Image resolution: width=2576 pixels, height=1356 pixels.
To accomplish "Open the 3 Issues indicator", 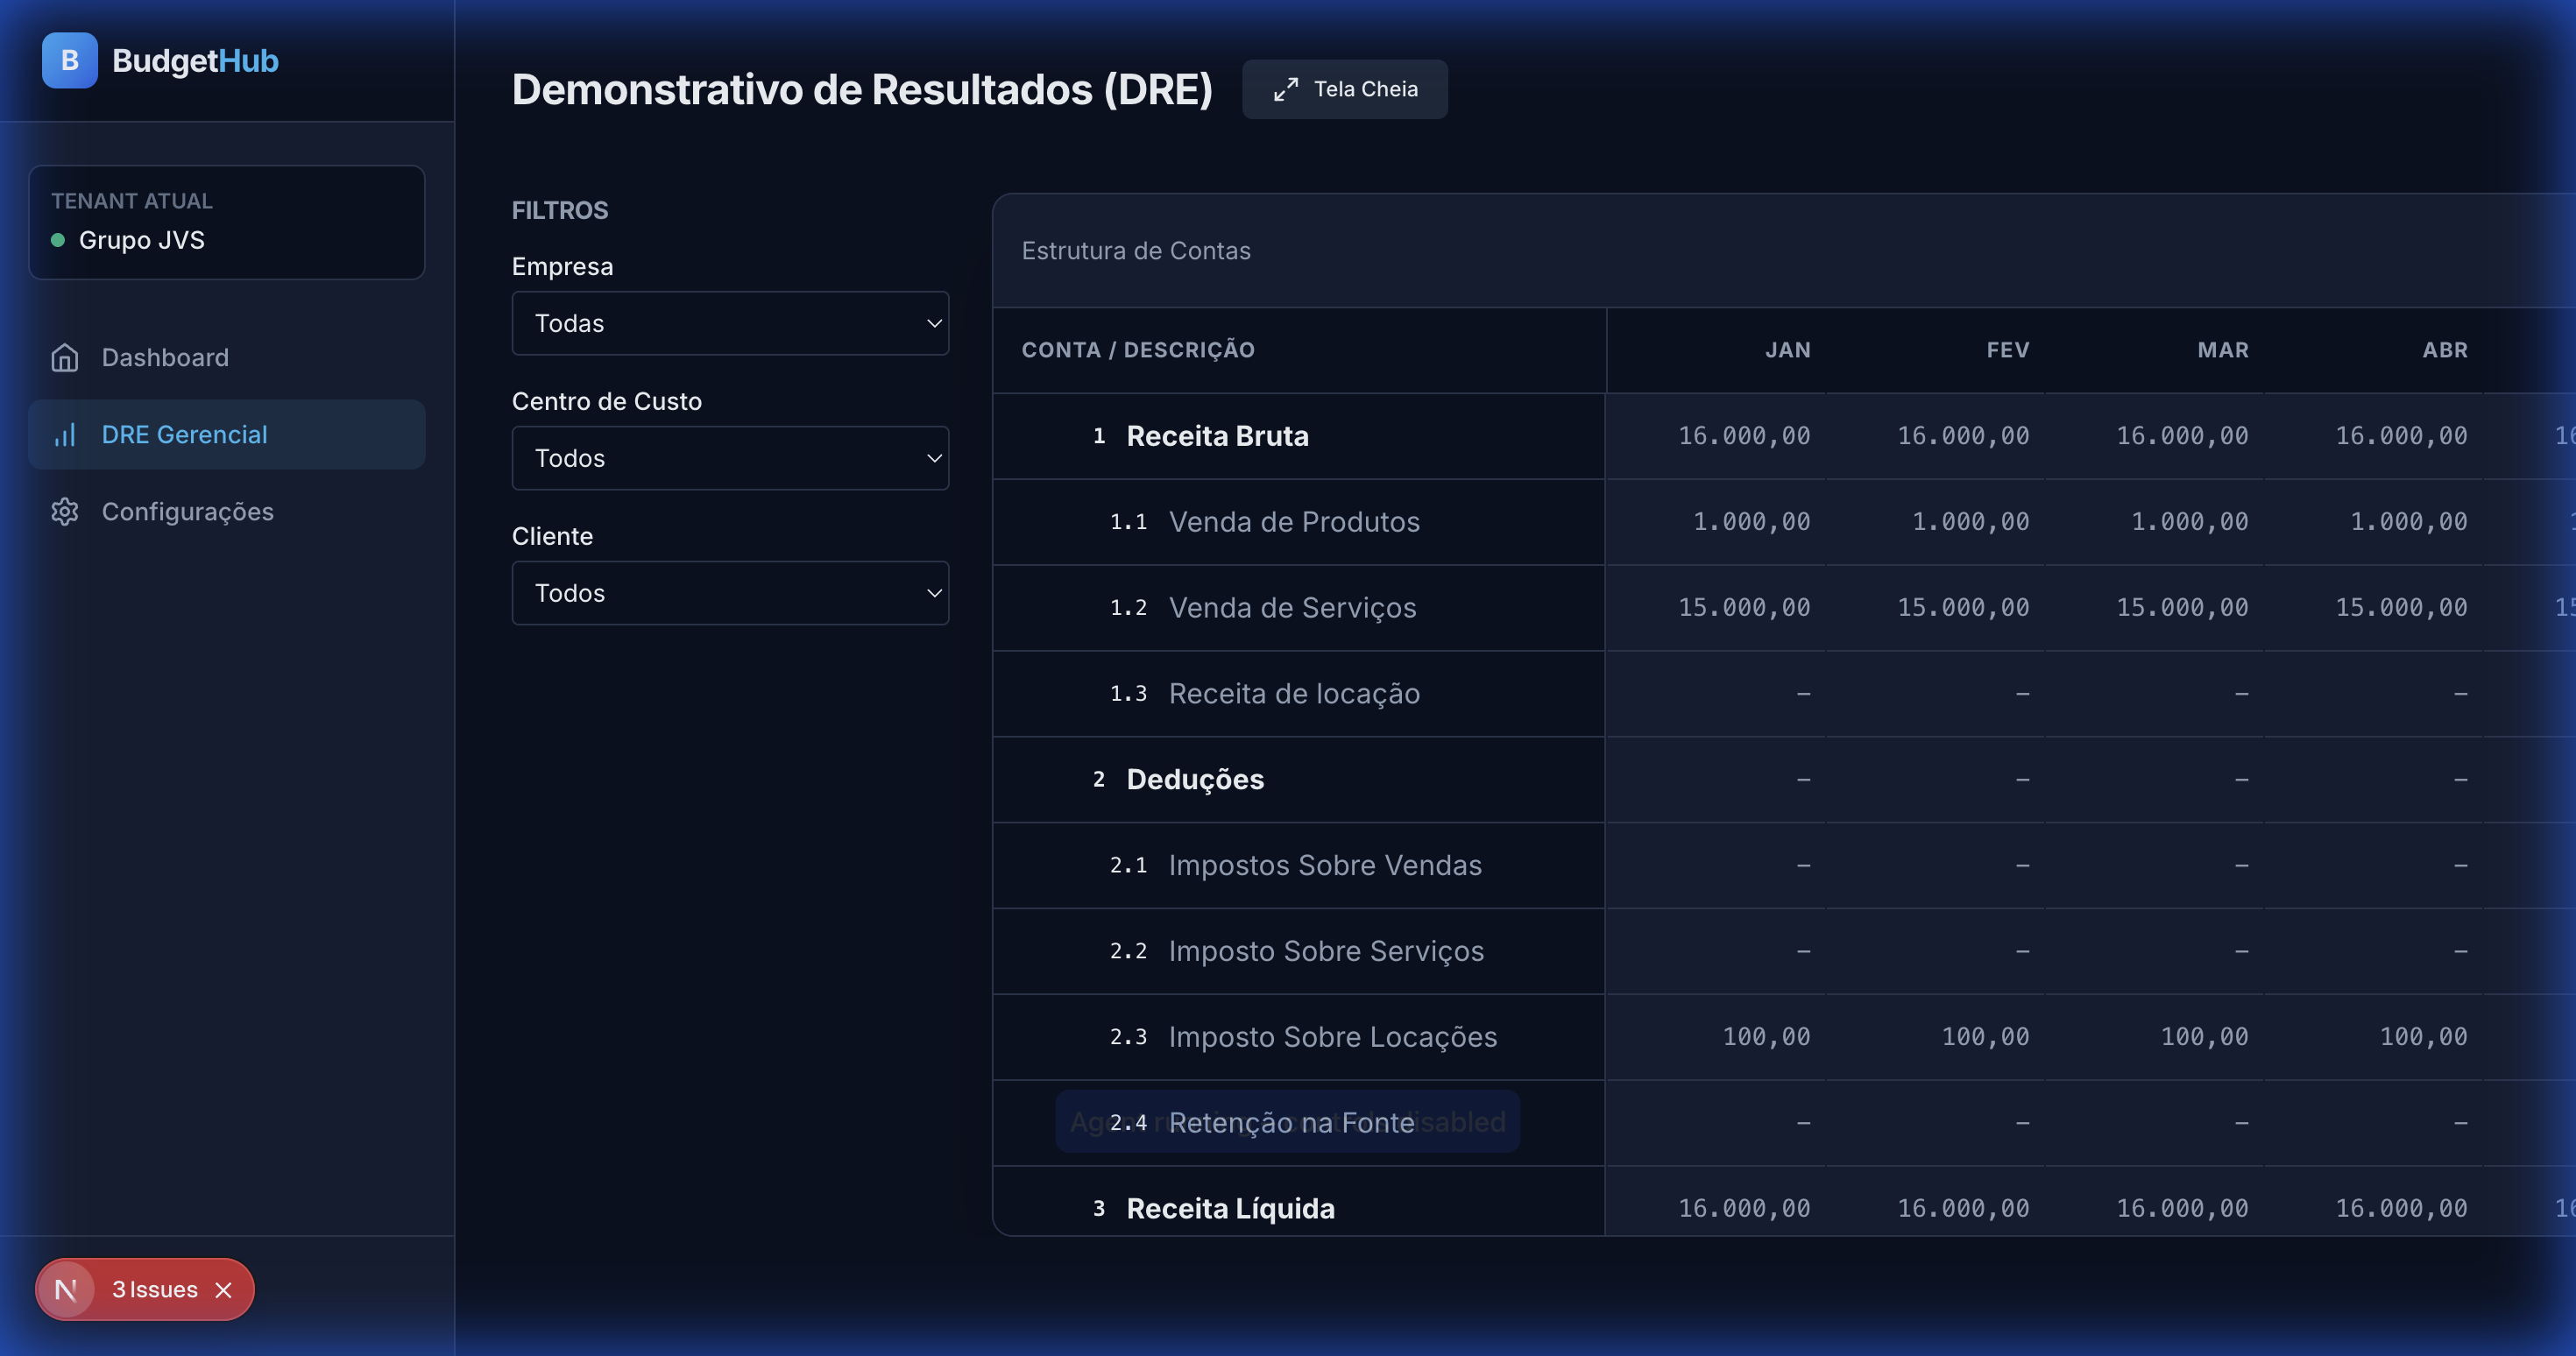I will (x=154, y=1290).
